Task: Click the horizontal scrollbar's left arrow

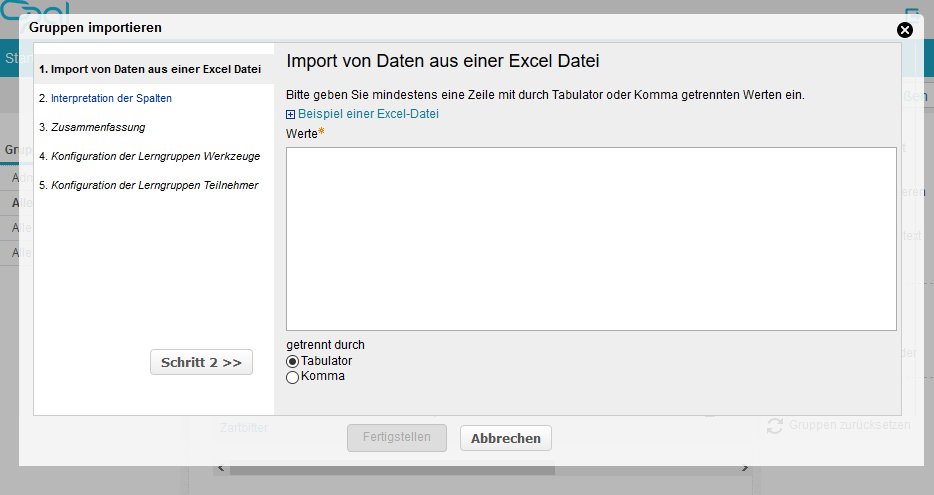Action: (x=220, y=469)
